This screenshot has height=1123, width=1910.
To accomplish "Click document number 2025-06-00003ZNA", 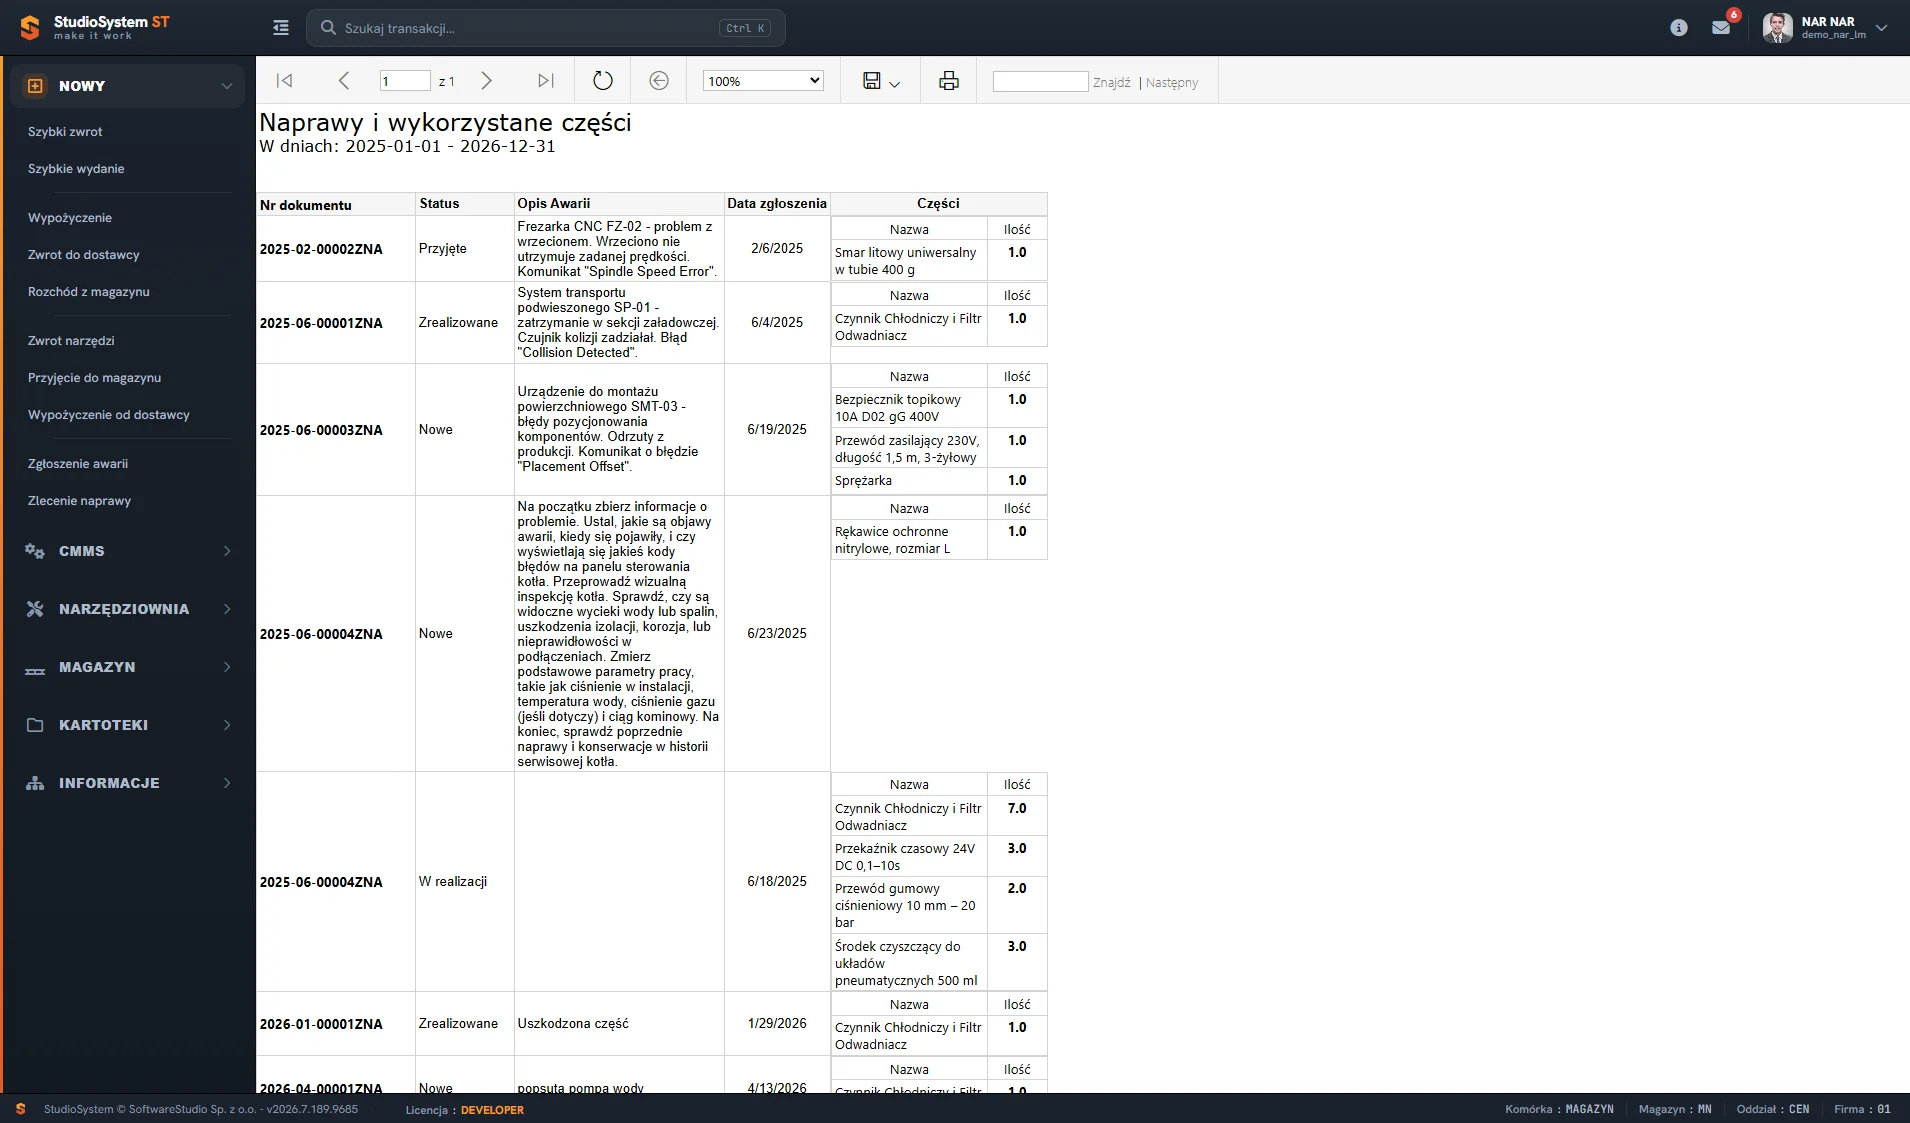I will coord(321,430).
